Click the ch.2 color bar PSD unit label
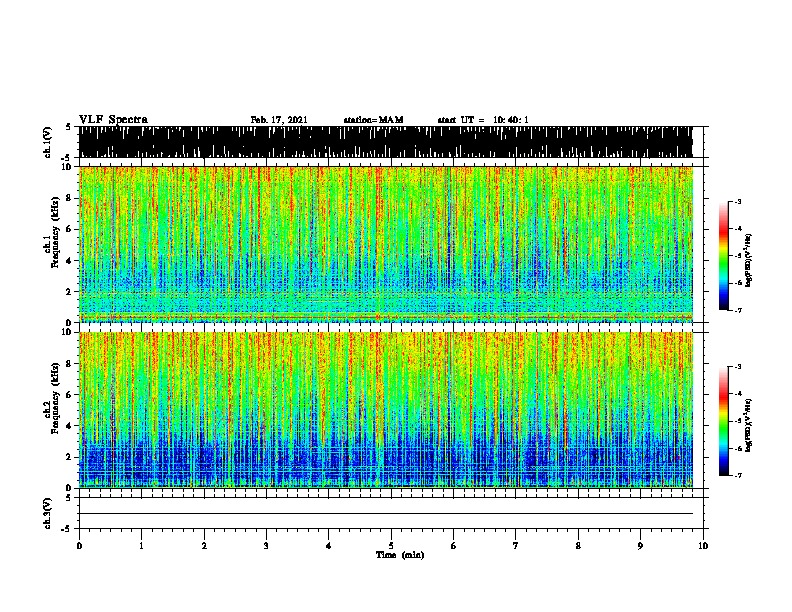This screenshot has height=612, width=792. (x=748, y=425)
